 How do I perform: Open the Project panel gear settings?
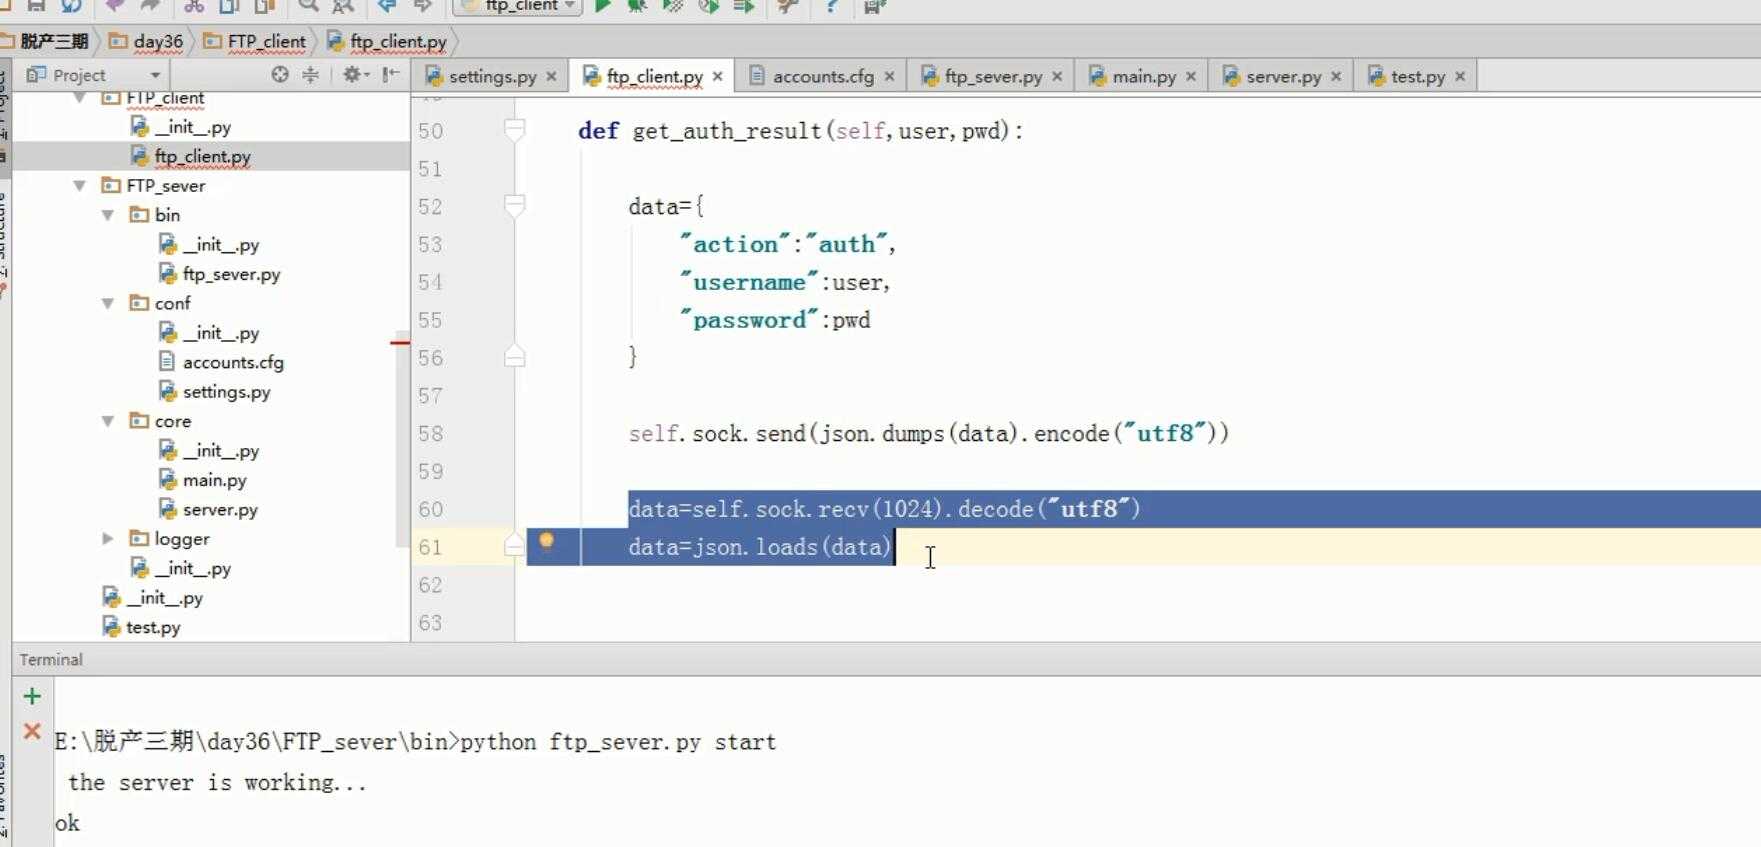355,75
